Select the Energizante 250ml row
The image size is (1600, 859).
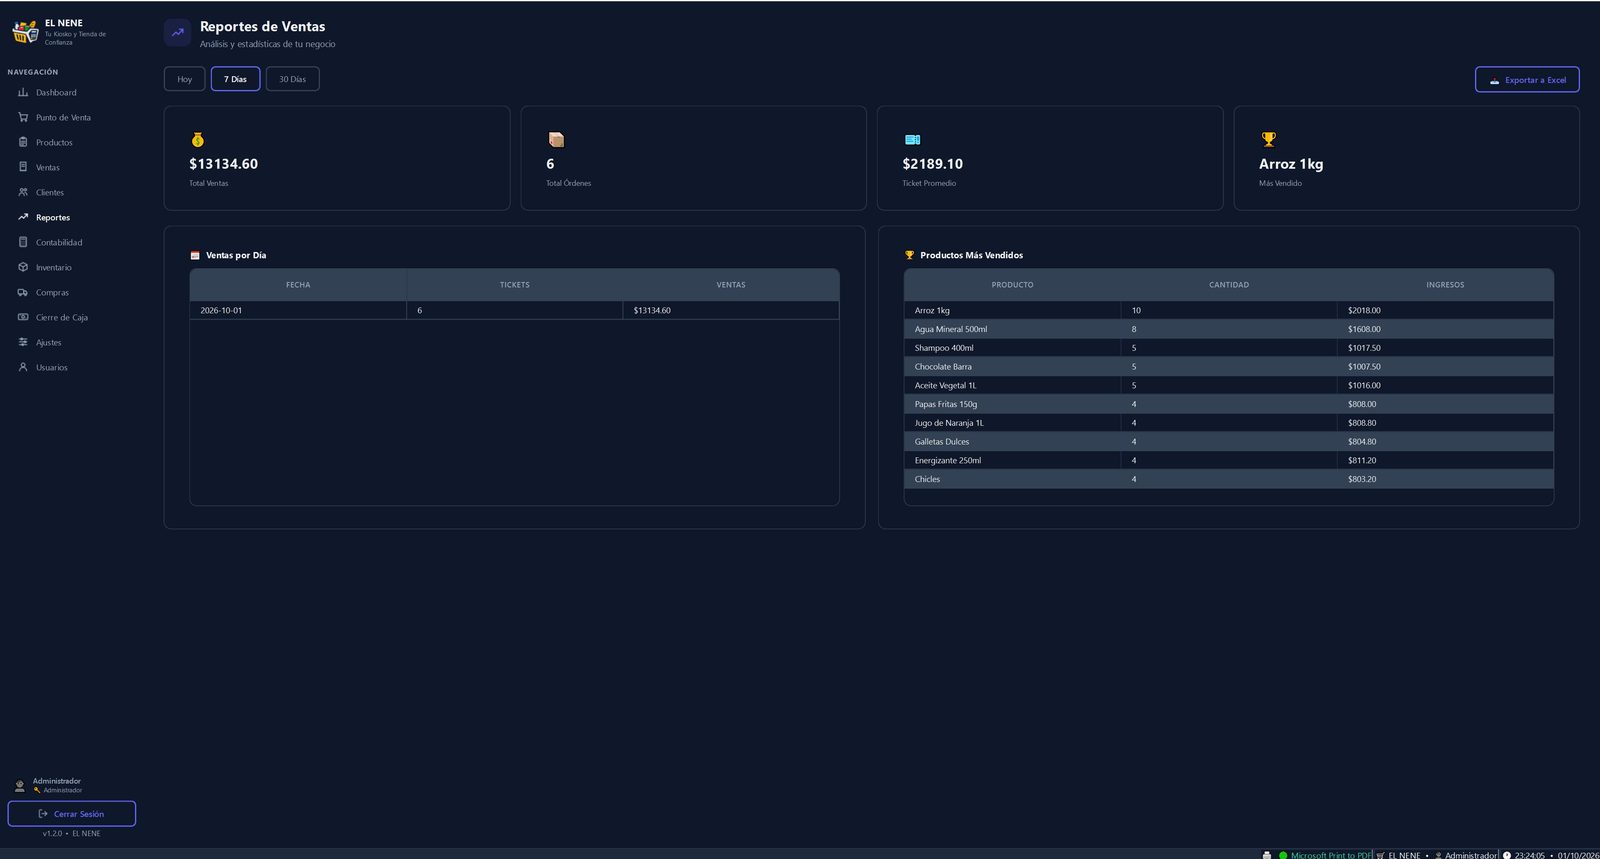click(1229, 461)
